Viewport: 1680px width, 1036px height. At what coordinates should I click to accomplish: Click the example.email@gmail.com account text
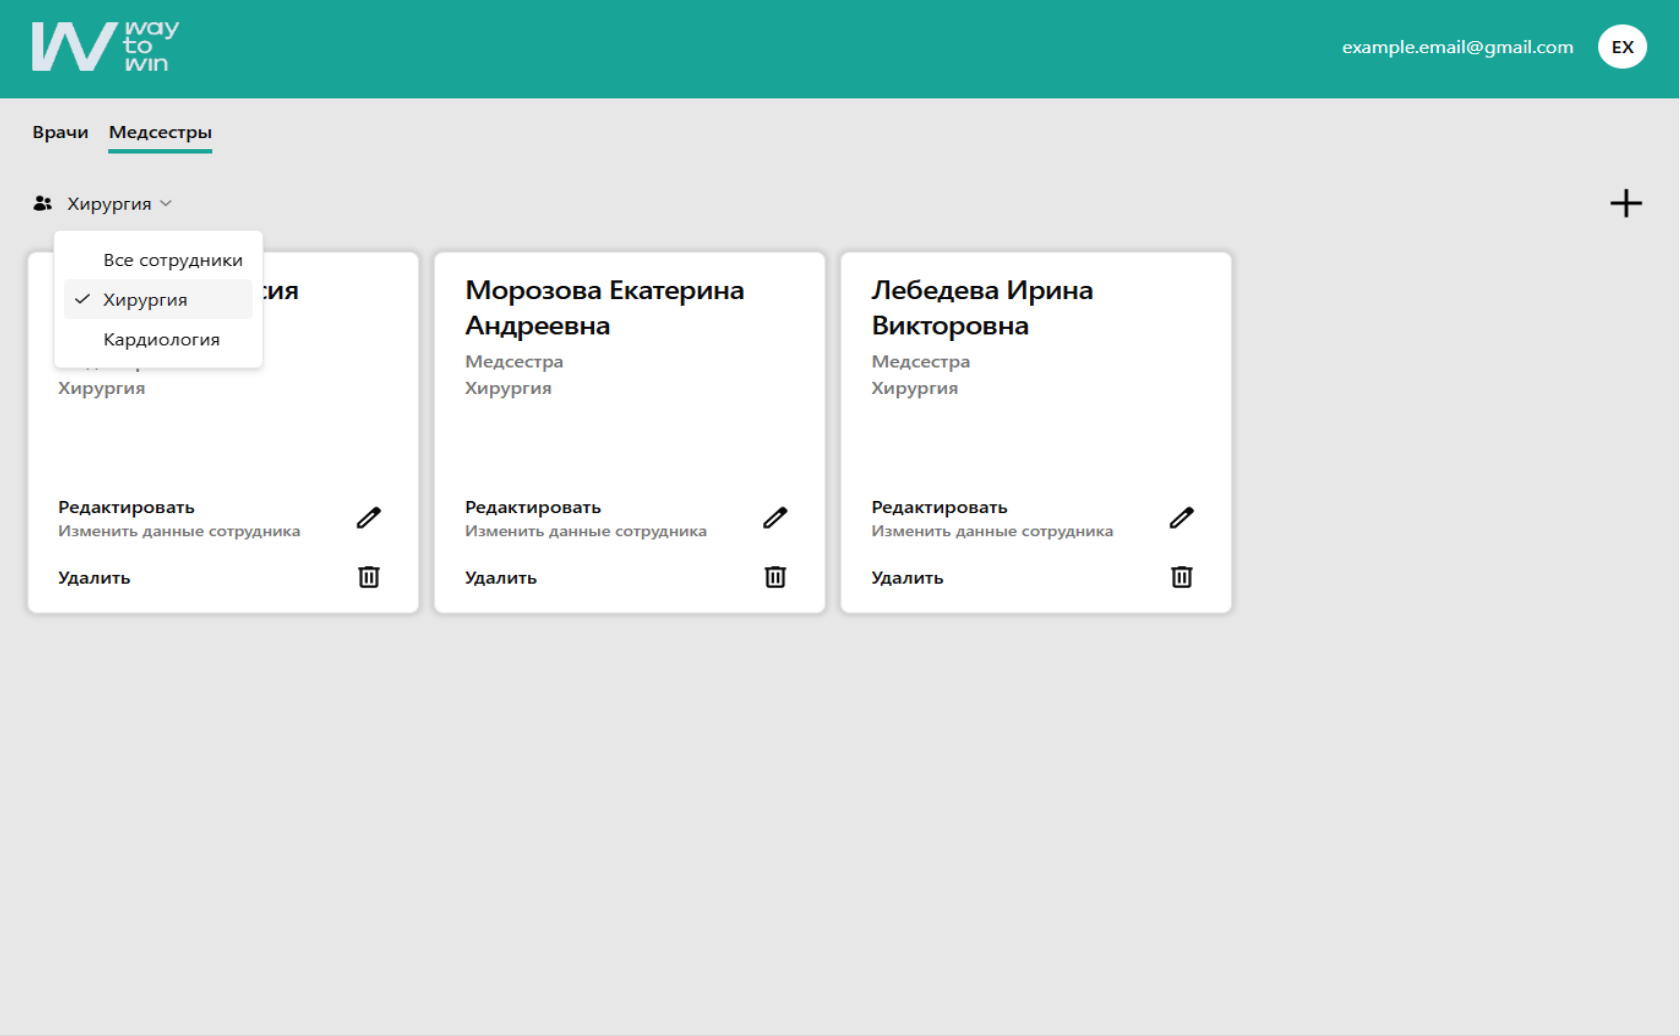tap(1457, 47)
